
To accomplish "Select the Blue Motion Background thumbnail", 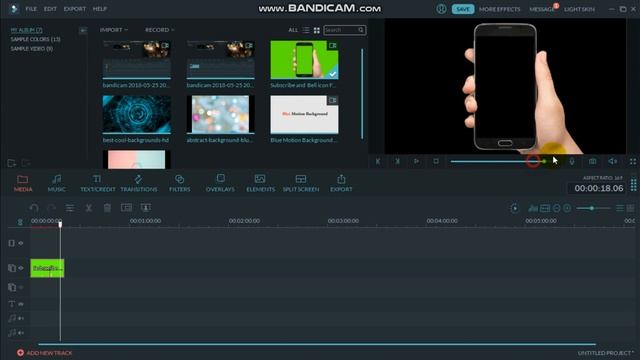I will [x=304, y=115].
